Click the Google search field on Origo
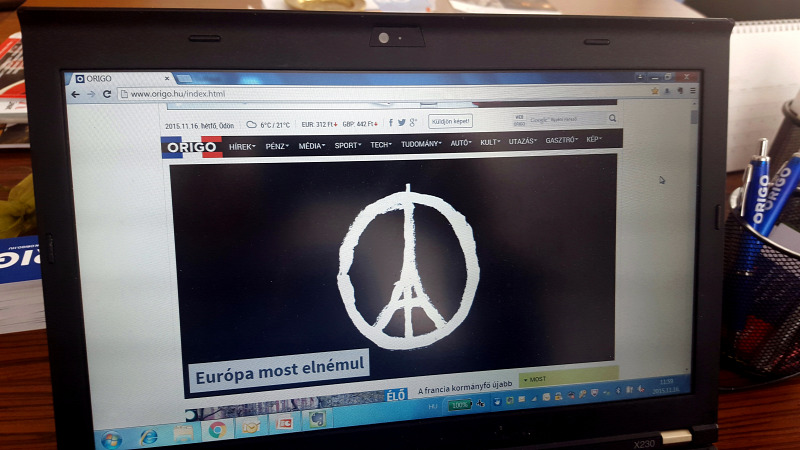Image resolution: width=800 pixels, height=450 pixels. 566,119
